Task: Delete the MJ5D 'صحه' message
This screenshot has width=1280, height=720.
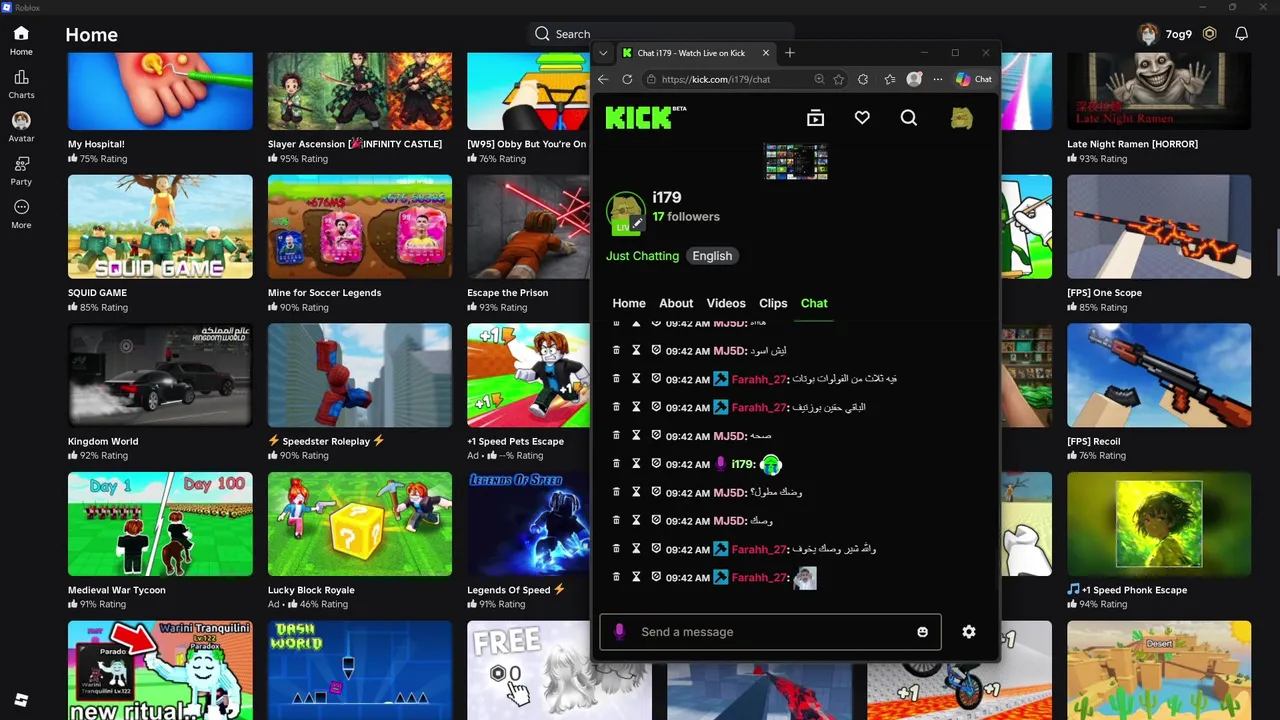Action: 616,436
